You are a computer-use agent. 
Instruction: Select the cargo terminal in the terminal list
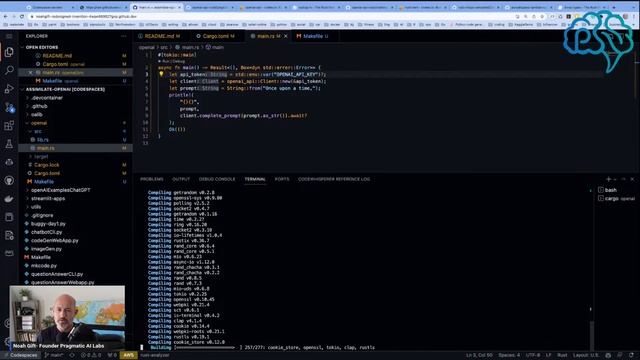tap(616, 198)
